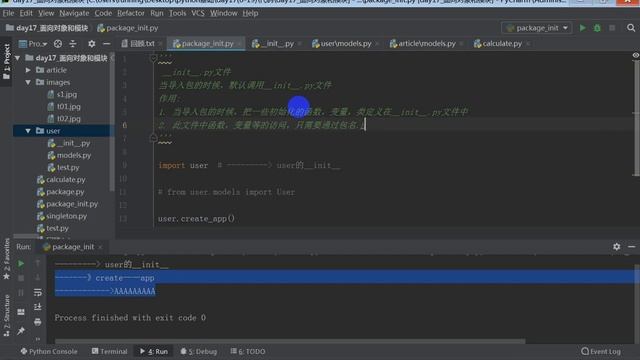Select t02.jpg in project tree
This screenshot has height=360, width=640.
click(69, 119)
